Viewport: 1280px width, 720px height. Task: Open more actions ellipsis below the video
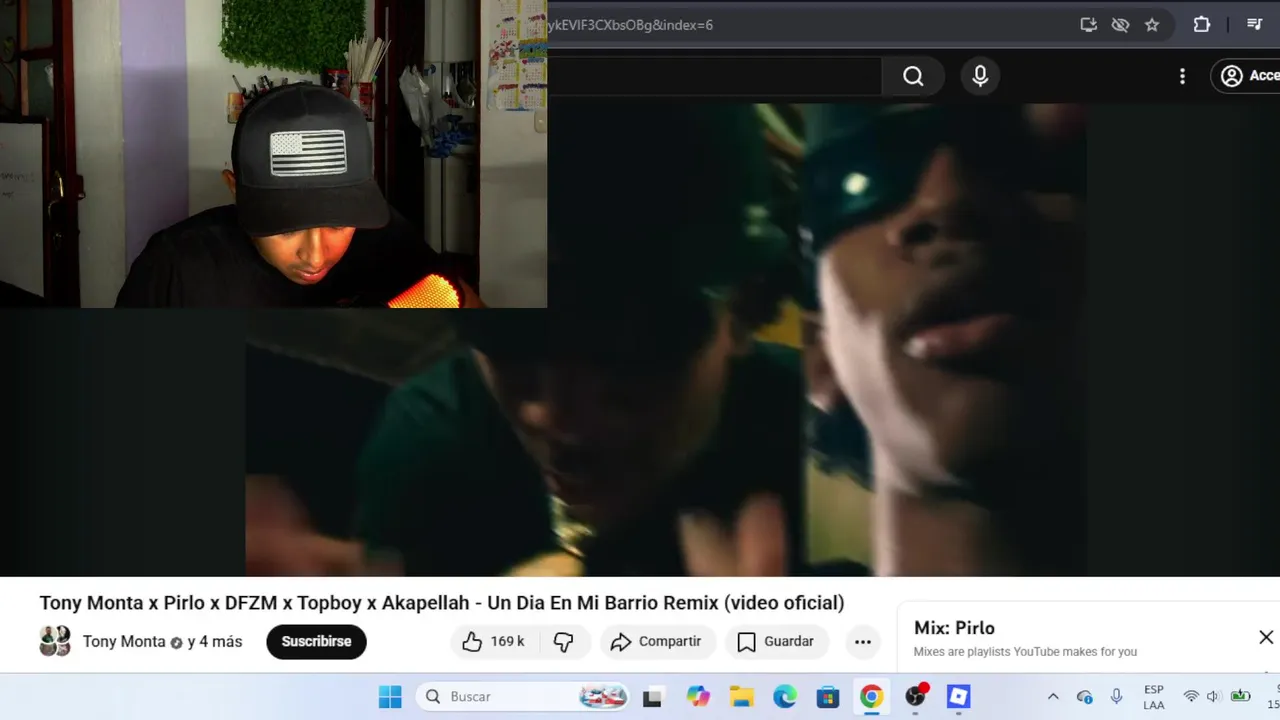(x=863, y=642)
